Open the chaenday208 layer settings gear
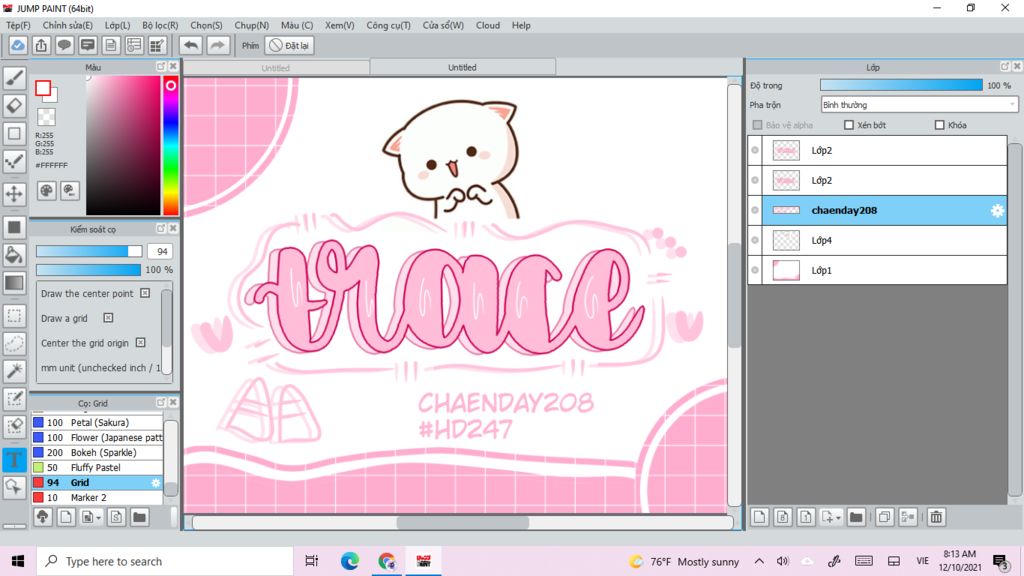The height and width of the screenshot is (576, 1024). pos(997,210)
